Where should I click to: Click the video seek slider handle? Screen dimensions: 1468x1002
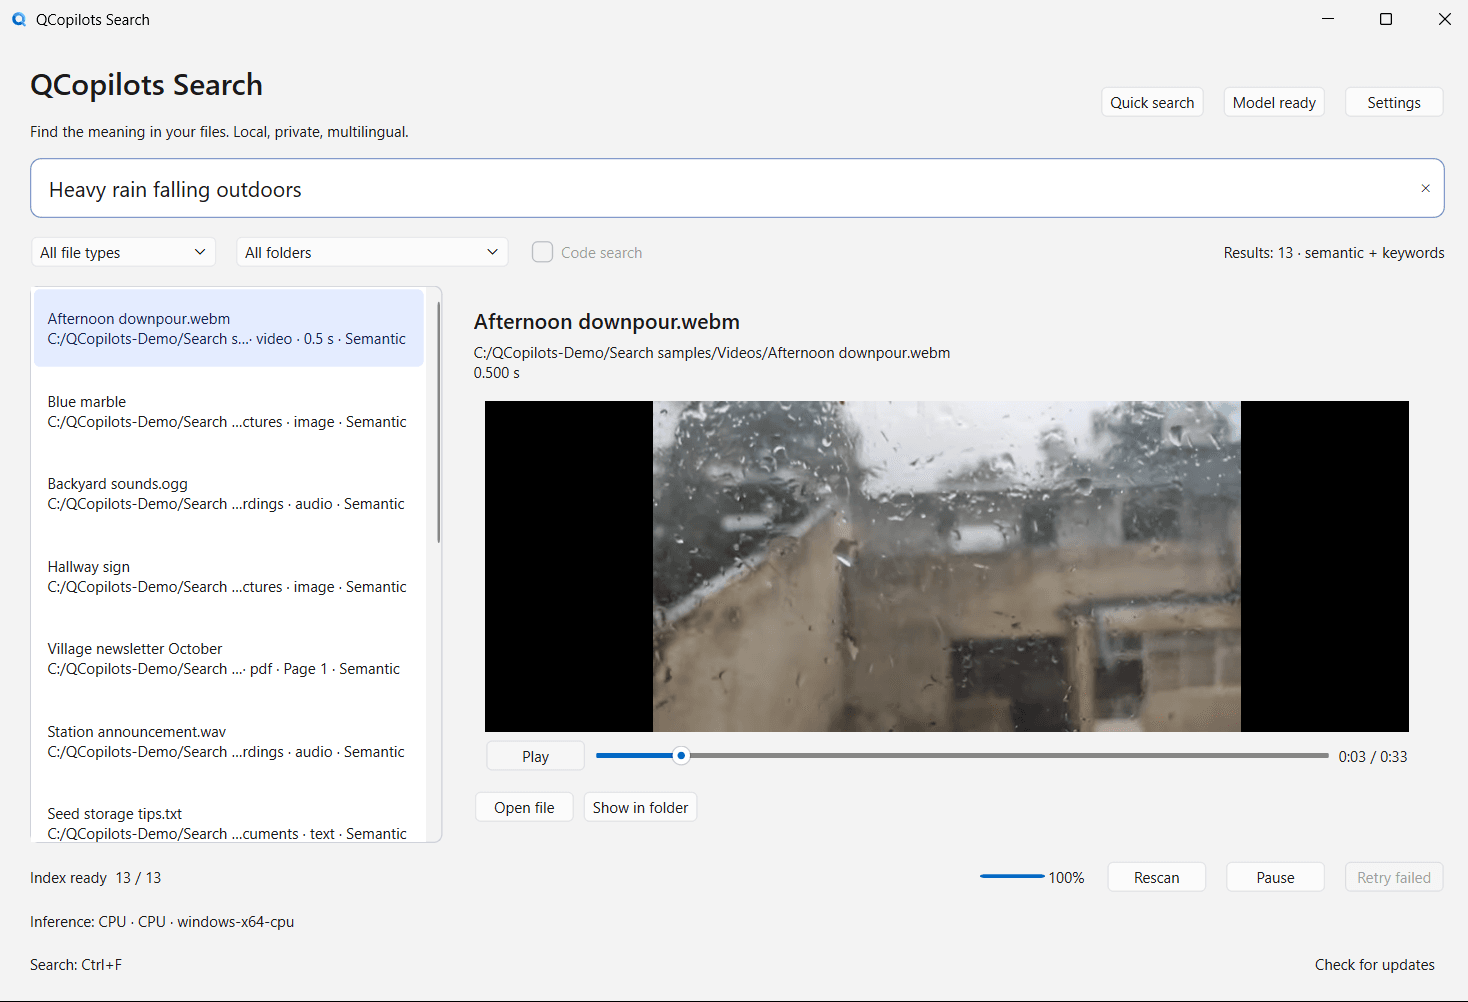[681, 756]
